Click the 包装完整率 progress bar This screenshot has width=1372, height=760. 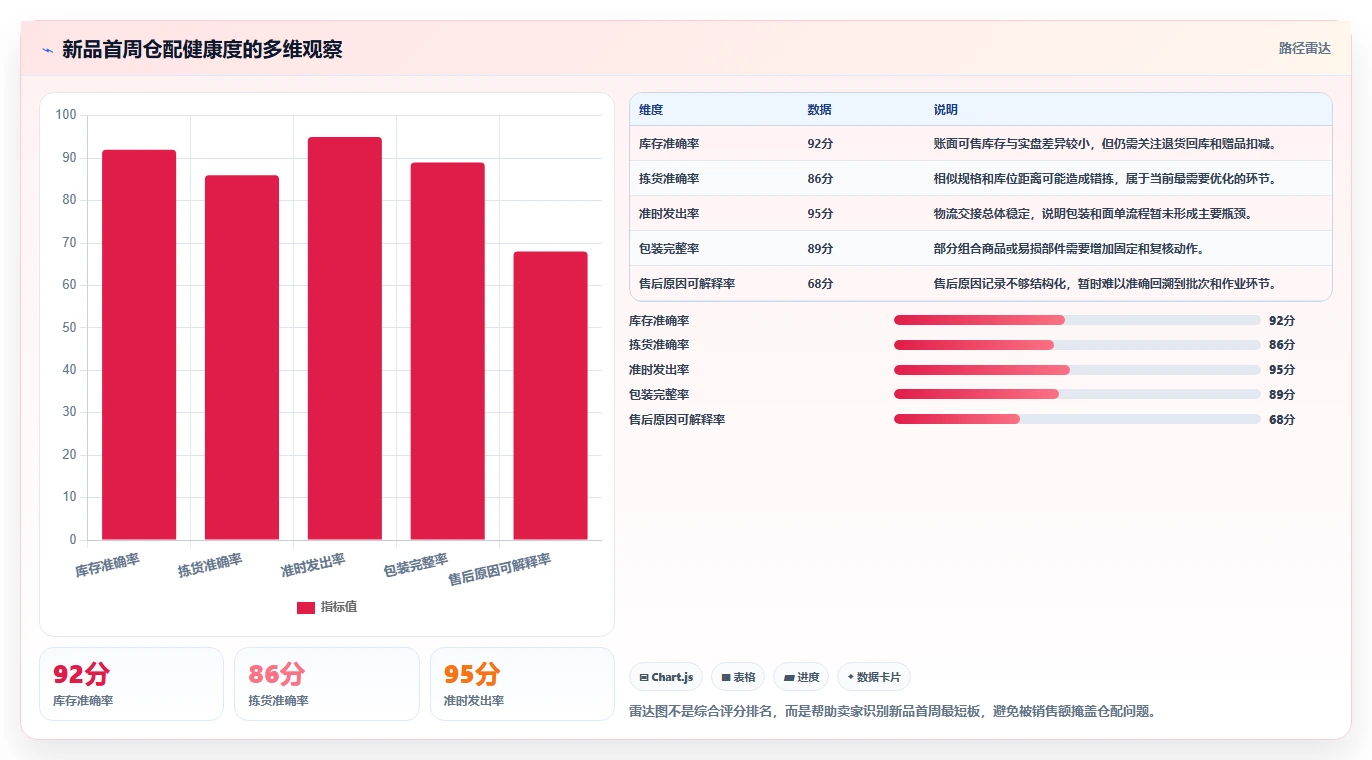click(1077, 394)
